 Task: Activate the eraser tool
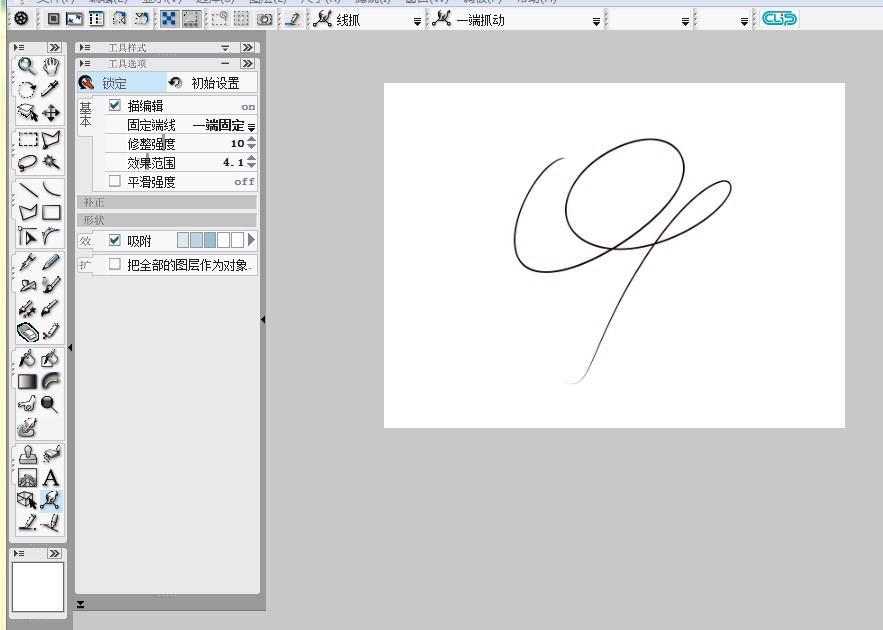[x=27, y=332]
